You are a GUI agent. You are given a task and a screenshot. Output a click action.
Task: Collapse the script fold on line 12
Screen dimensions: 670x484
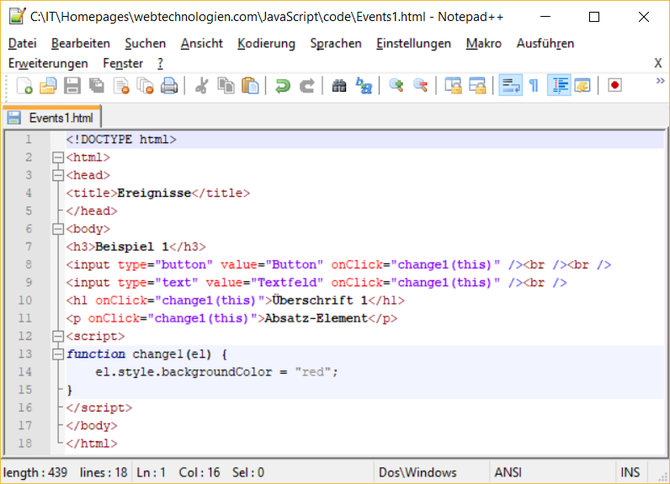(x=58, y=337)
